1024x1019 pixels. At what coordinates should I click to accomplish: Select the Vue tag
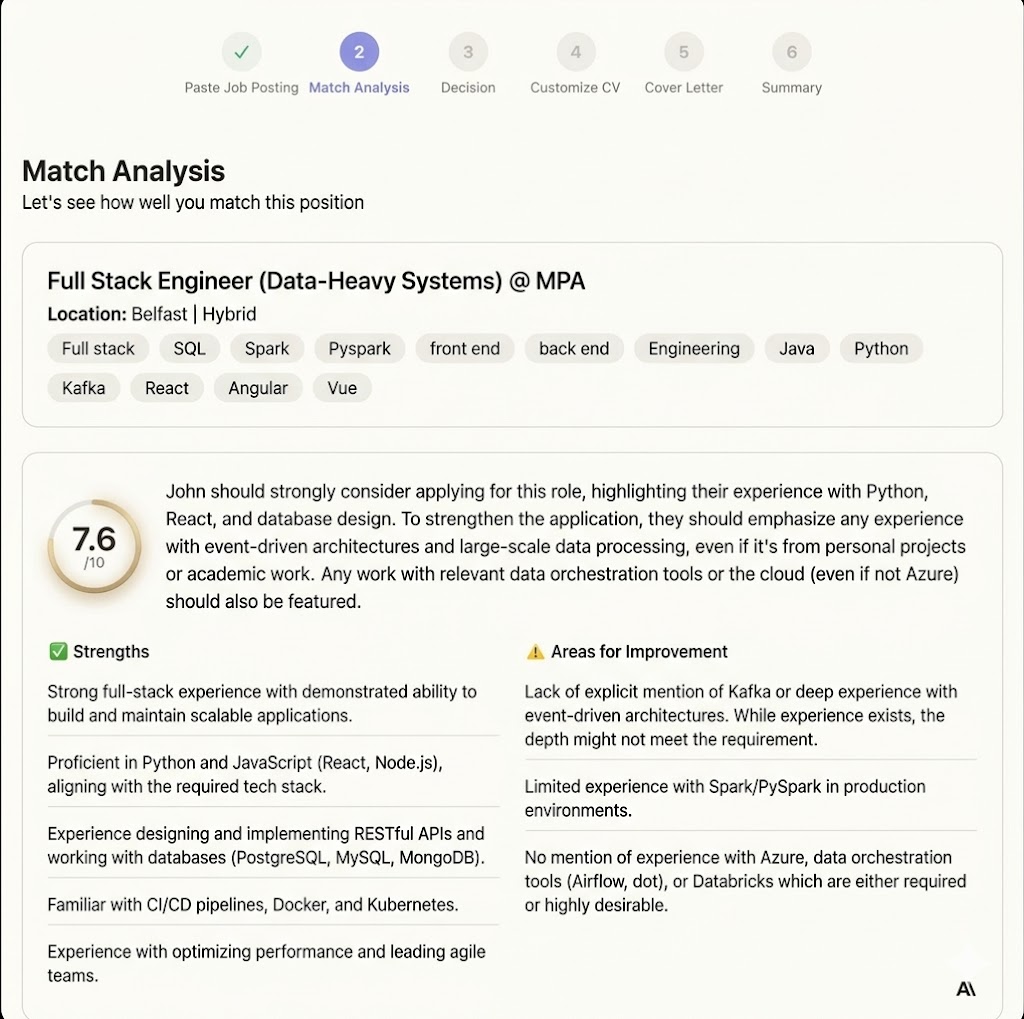[x=342, y=388]
